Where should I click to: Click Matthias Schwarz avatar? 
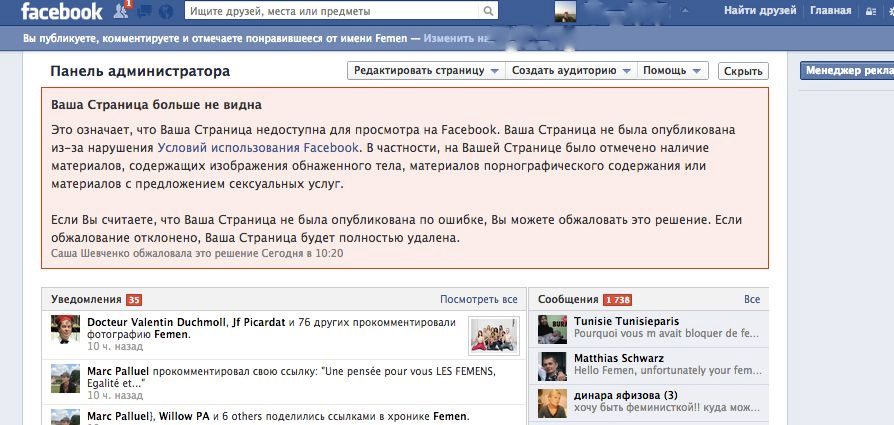pos(552,366)
